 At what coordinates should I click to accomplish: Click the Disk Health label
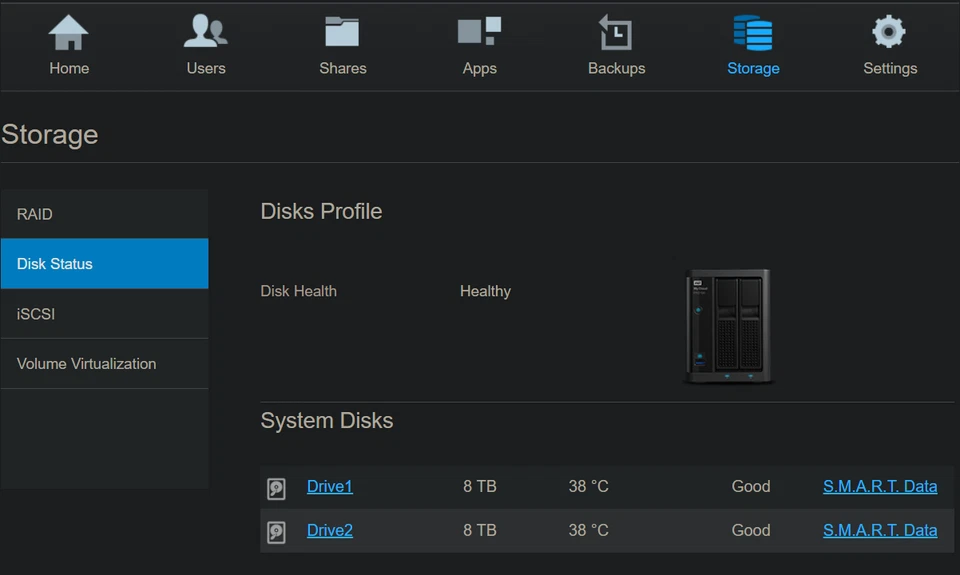click(299, 291)
